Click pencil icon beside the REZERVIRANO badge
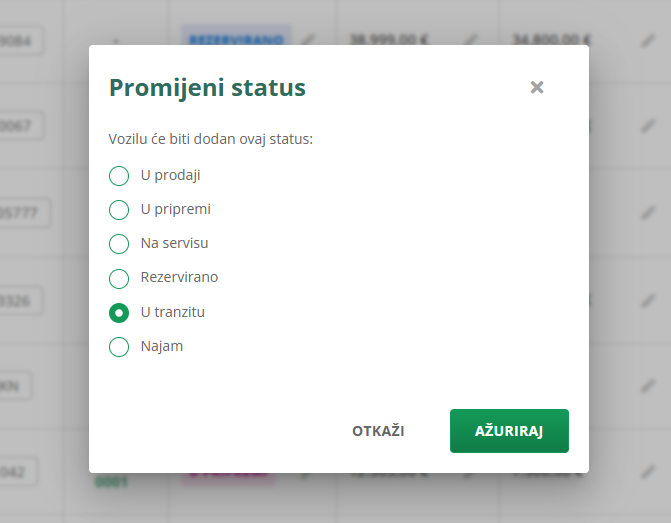This screenshot has height=523, width=671. pyautogui.click(x=308, y=40)
